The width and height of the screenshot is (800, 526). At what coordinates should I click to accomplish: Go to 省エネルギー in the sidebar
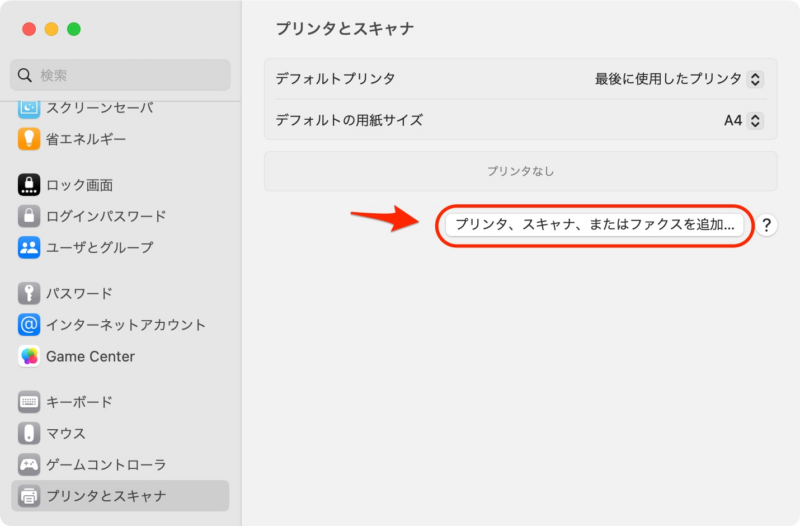click(x=86, y=139)
